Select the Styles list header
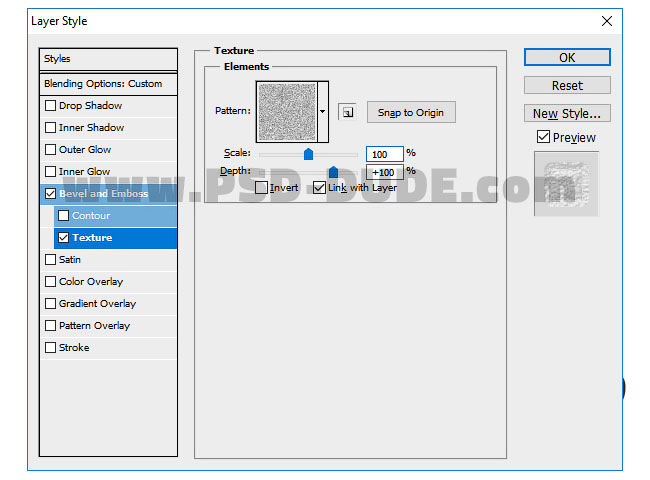This screenshot has height=480, width=650. pos(109,59)
